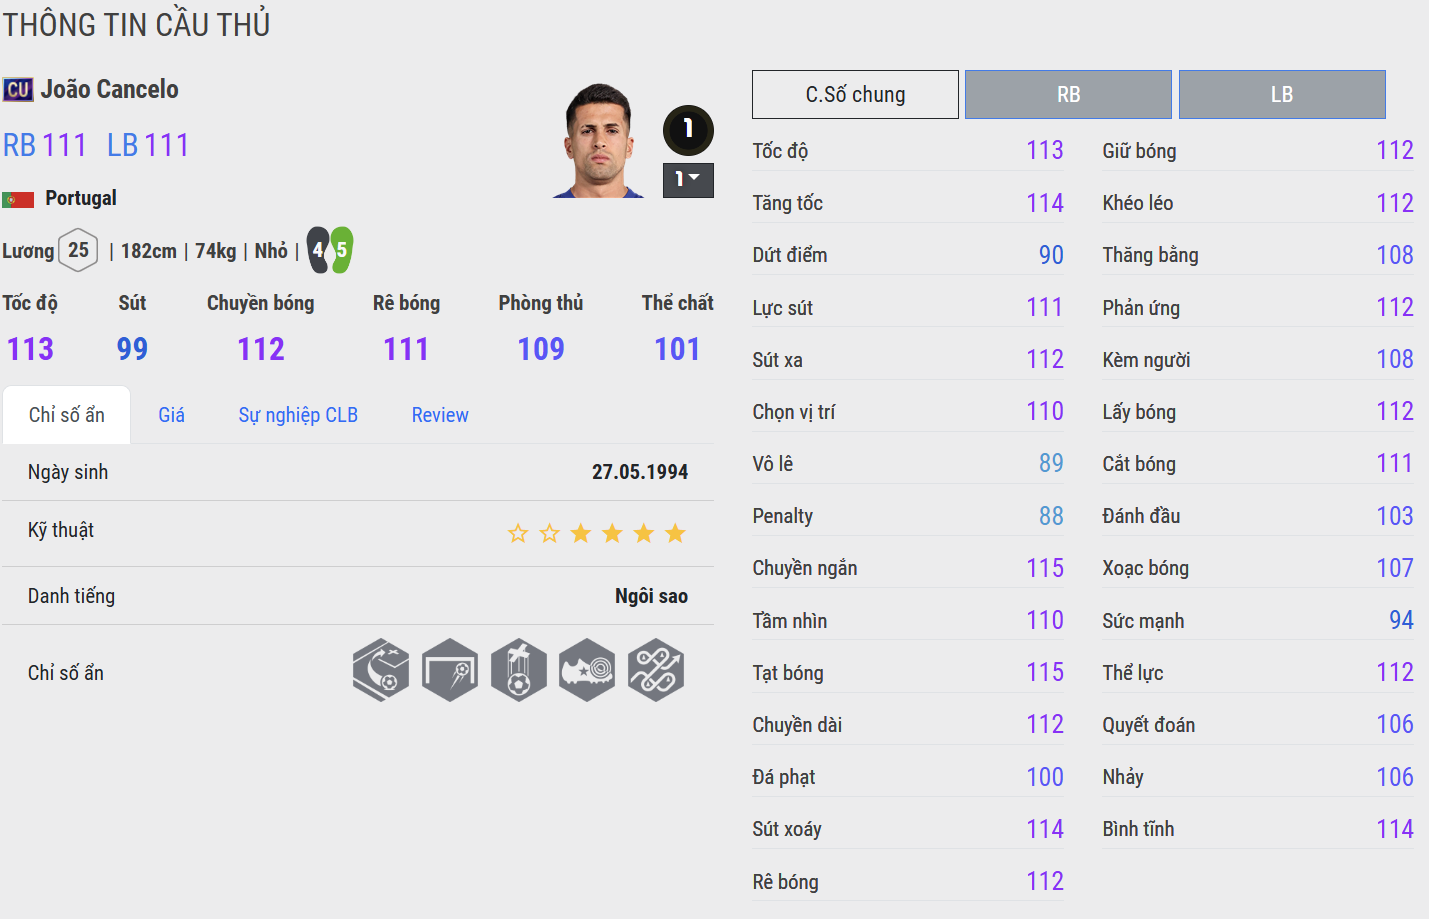The image size is (1429, 919).
Task: Click the winding path dribble trait icon
Action: pos(656,670)
